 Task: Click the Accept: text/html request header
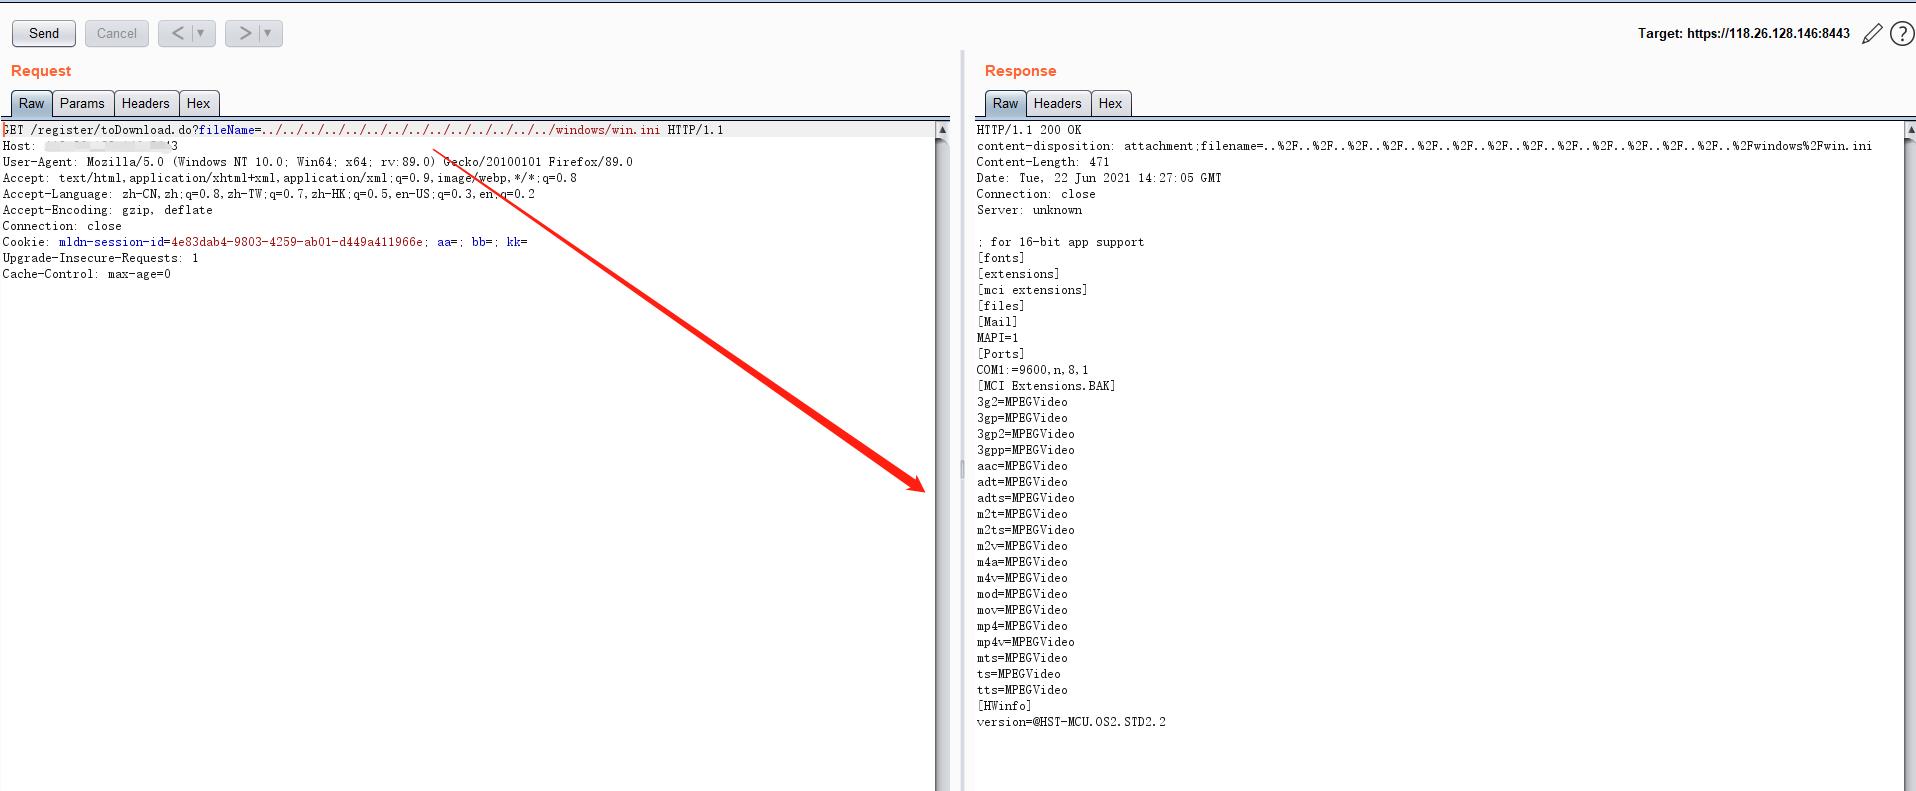tap(289, 178)
